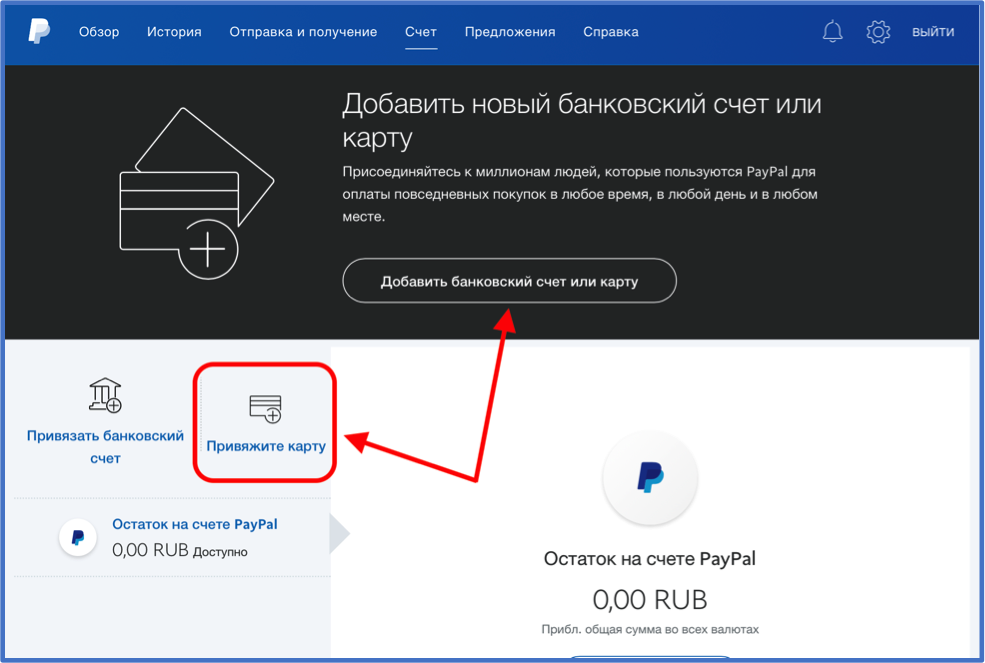
Task: Click the card icon above Привяжите карту
Action: 265,407
